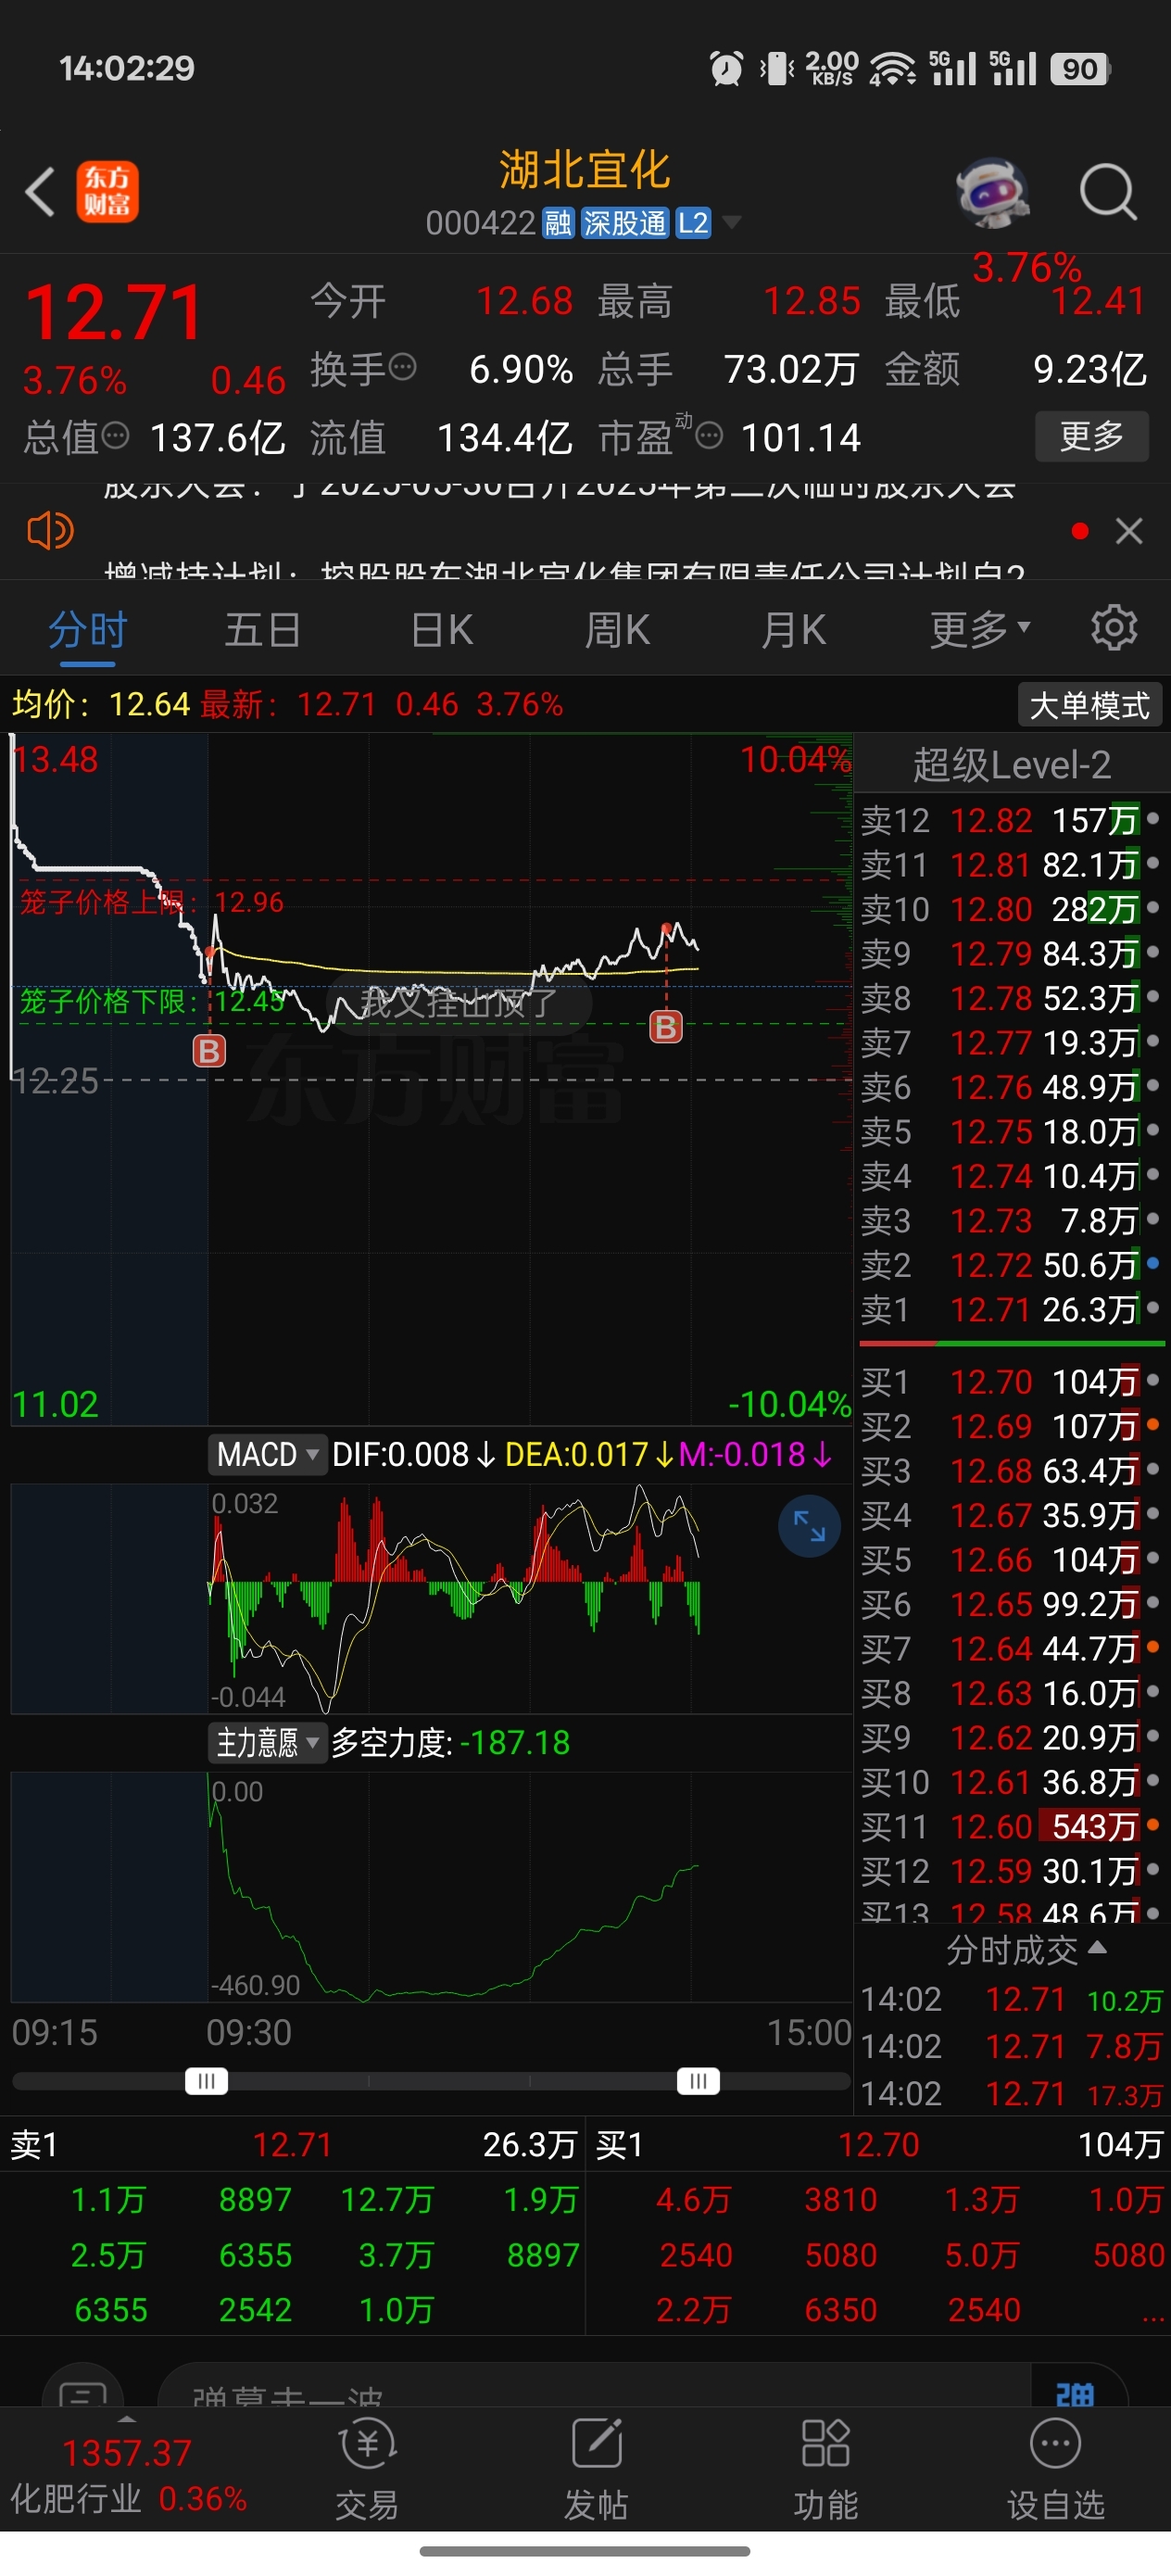Viewport: 1171px width, 2576px height.
Task: Tap the 融 margin badge
Action: pyautogui.click(x=558, y=222)
